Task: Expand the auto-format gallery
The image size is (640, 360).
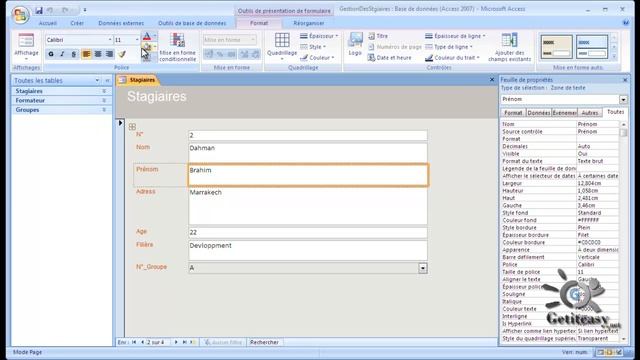Action: click(613, 56)
